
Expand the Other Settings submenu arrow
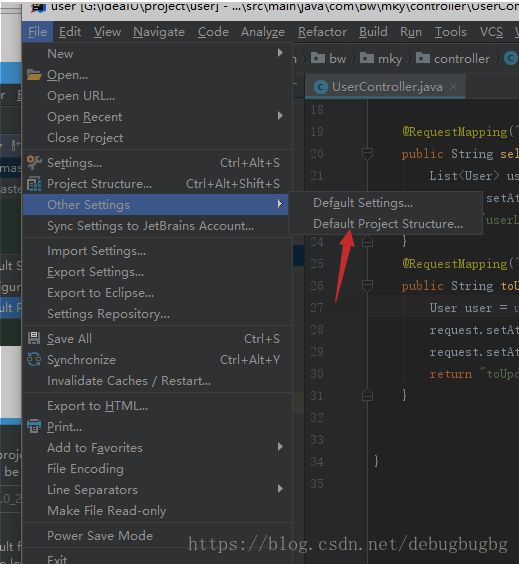280,204
